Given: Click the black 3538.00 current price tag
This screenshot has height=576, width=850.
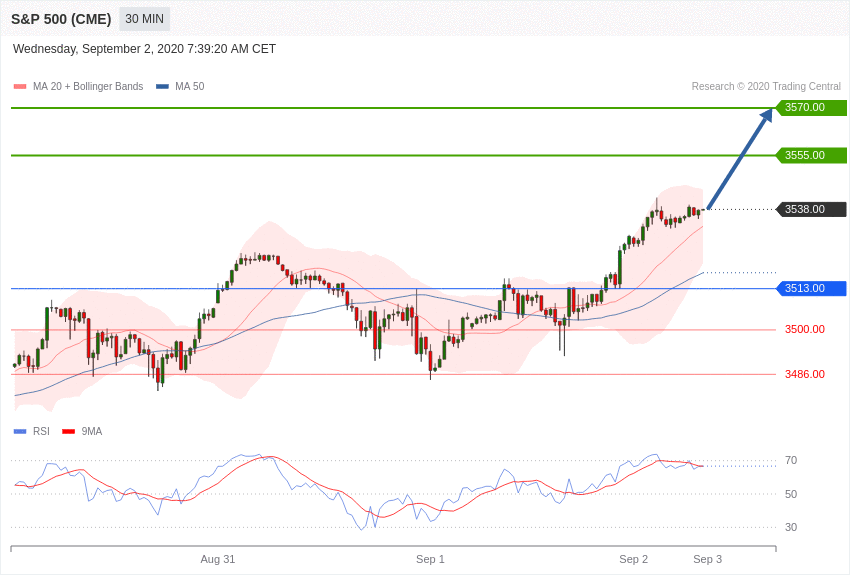Looking at the screenshot, I should (x=811, y=210).
